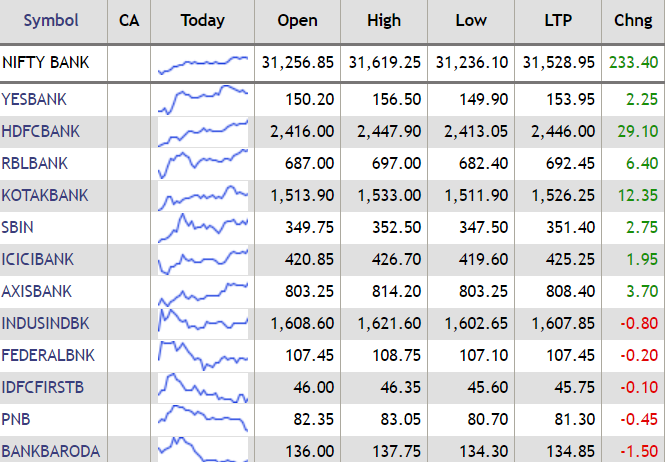Open the AXISBANK symbol link
This screenshot has width=665, height=462.
37,291
